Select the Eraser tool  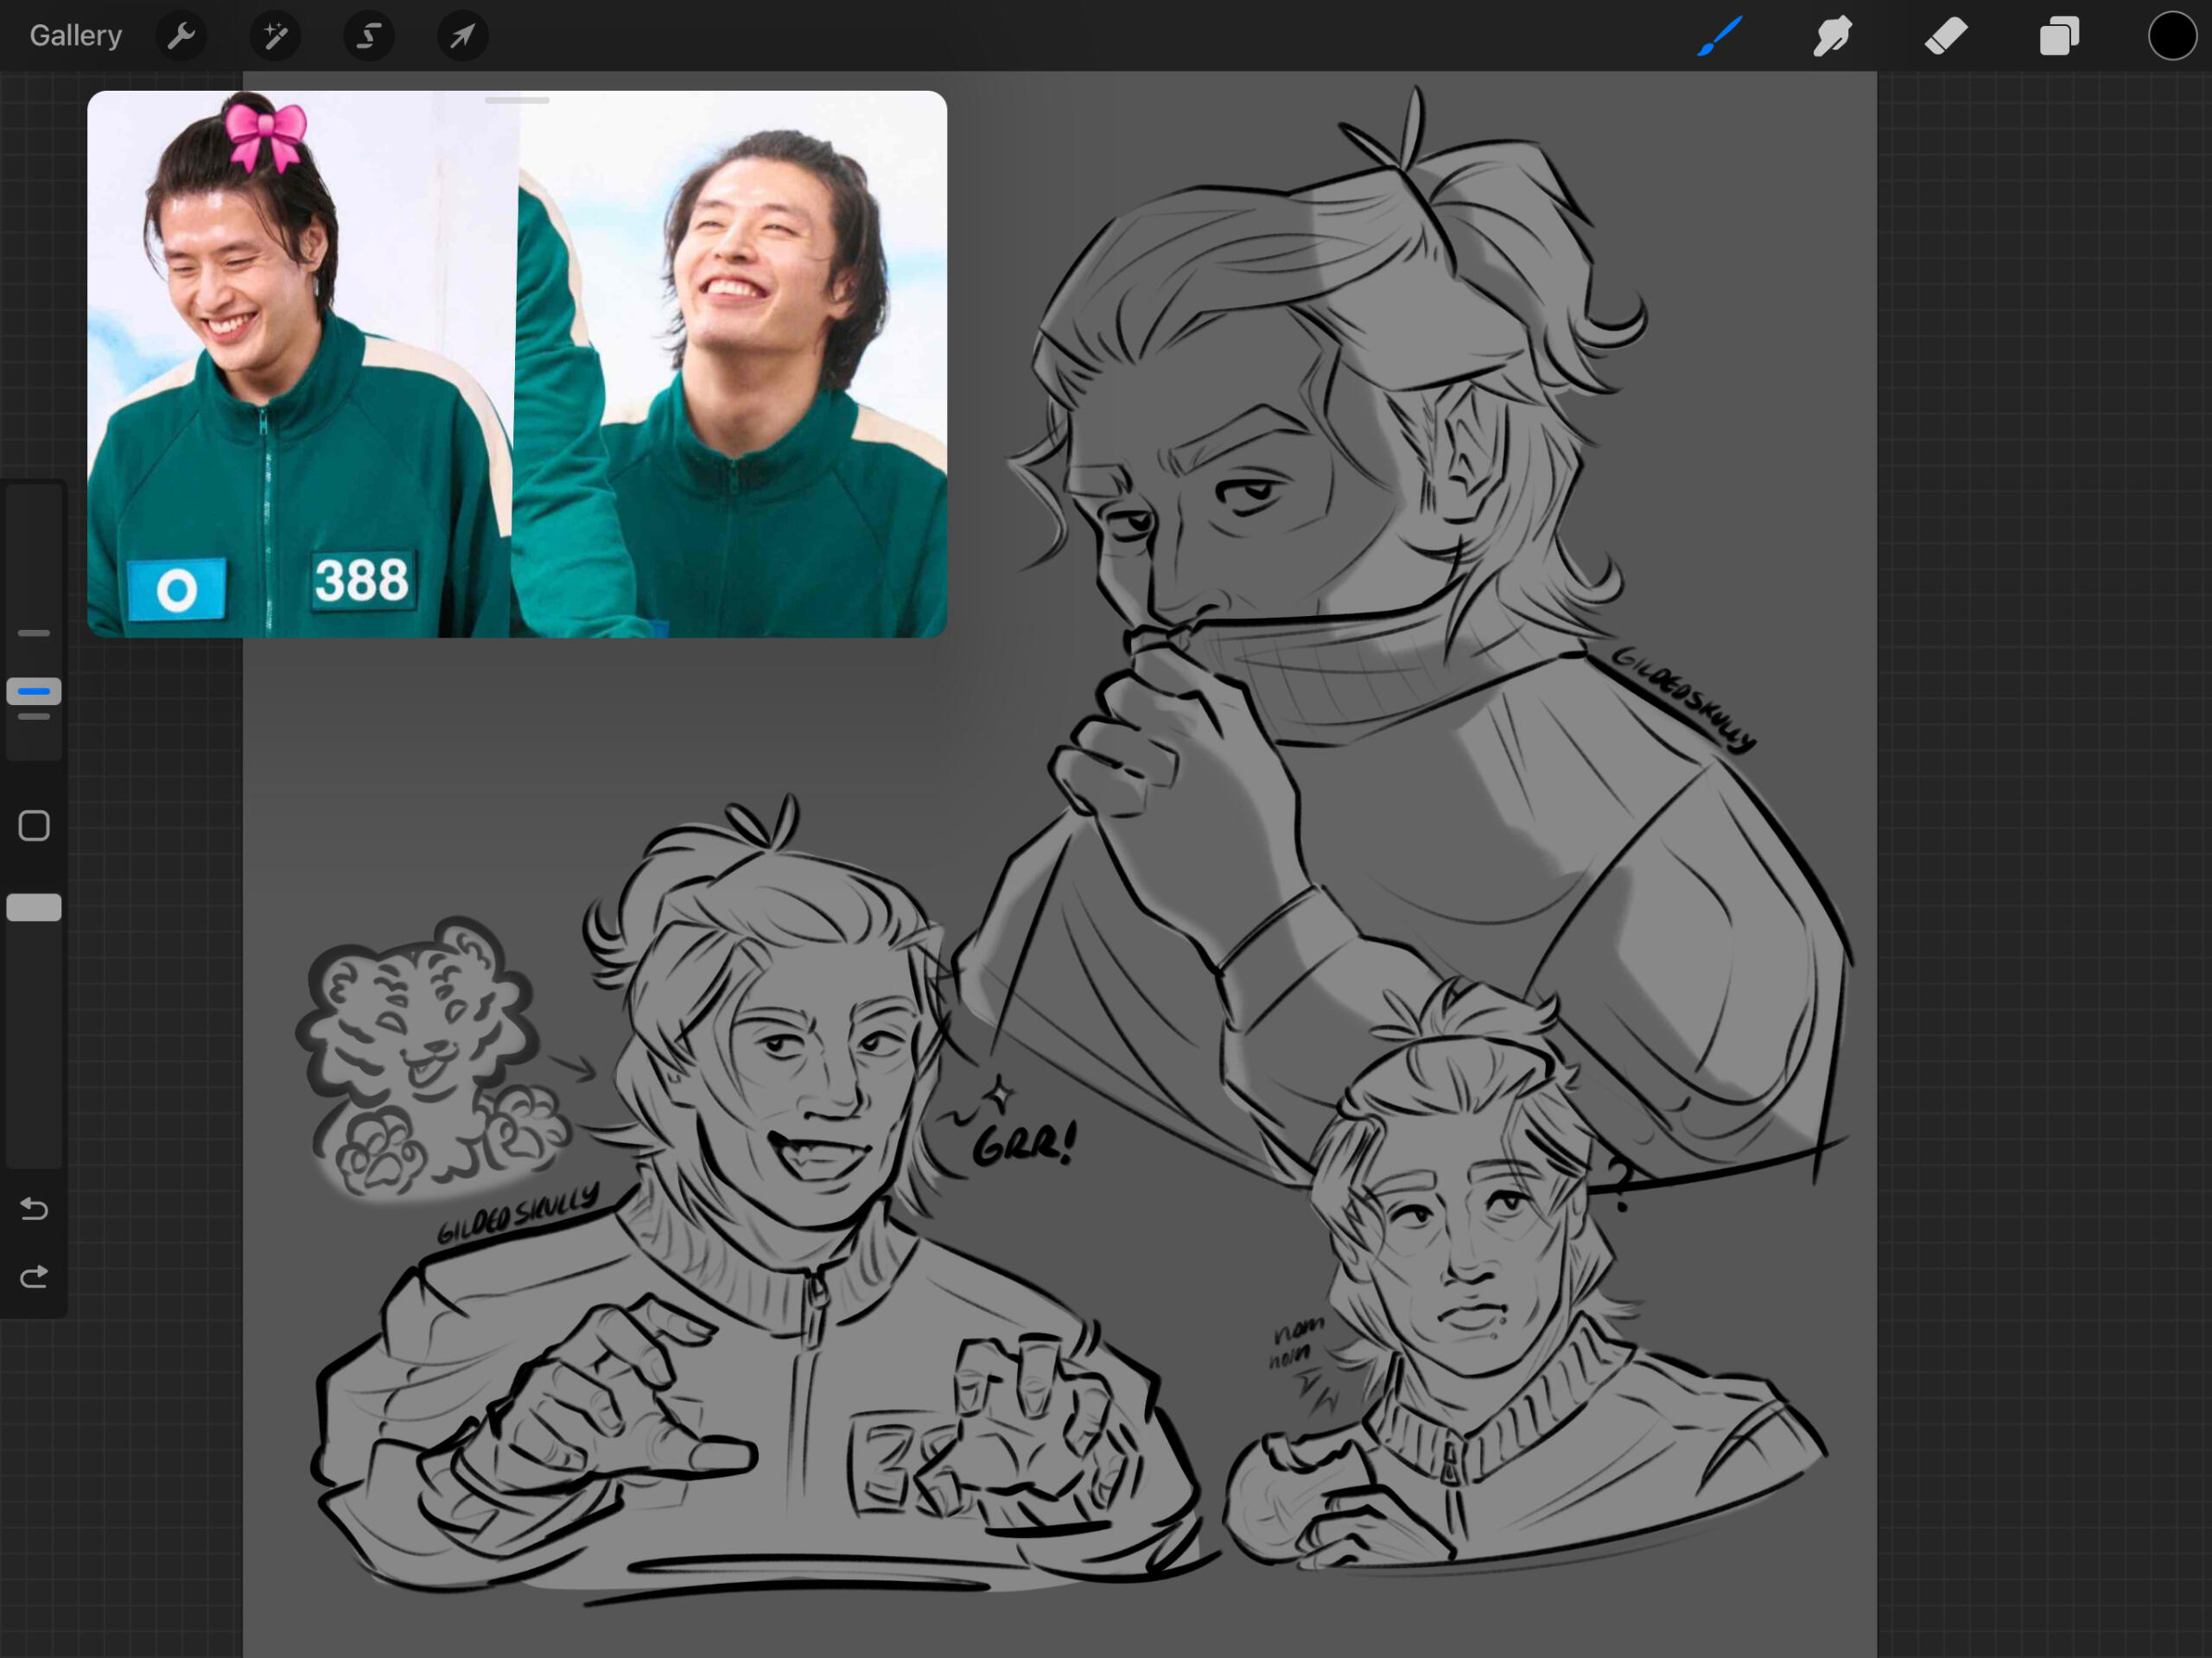1945,37
